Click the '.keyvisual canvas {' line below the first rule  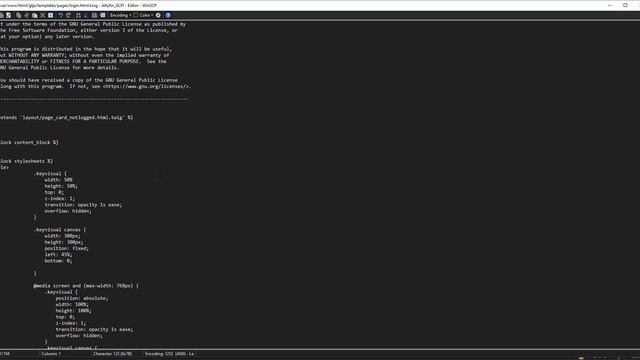coord(60,230)
